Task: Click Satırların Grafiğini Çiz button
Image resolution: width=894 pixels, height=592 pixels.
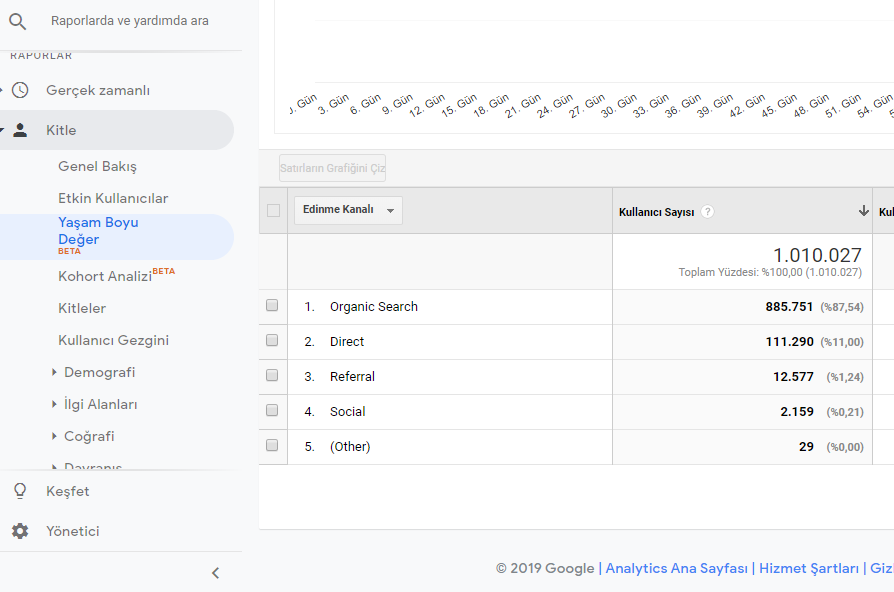Action: [332, 168]
